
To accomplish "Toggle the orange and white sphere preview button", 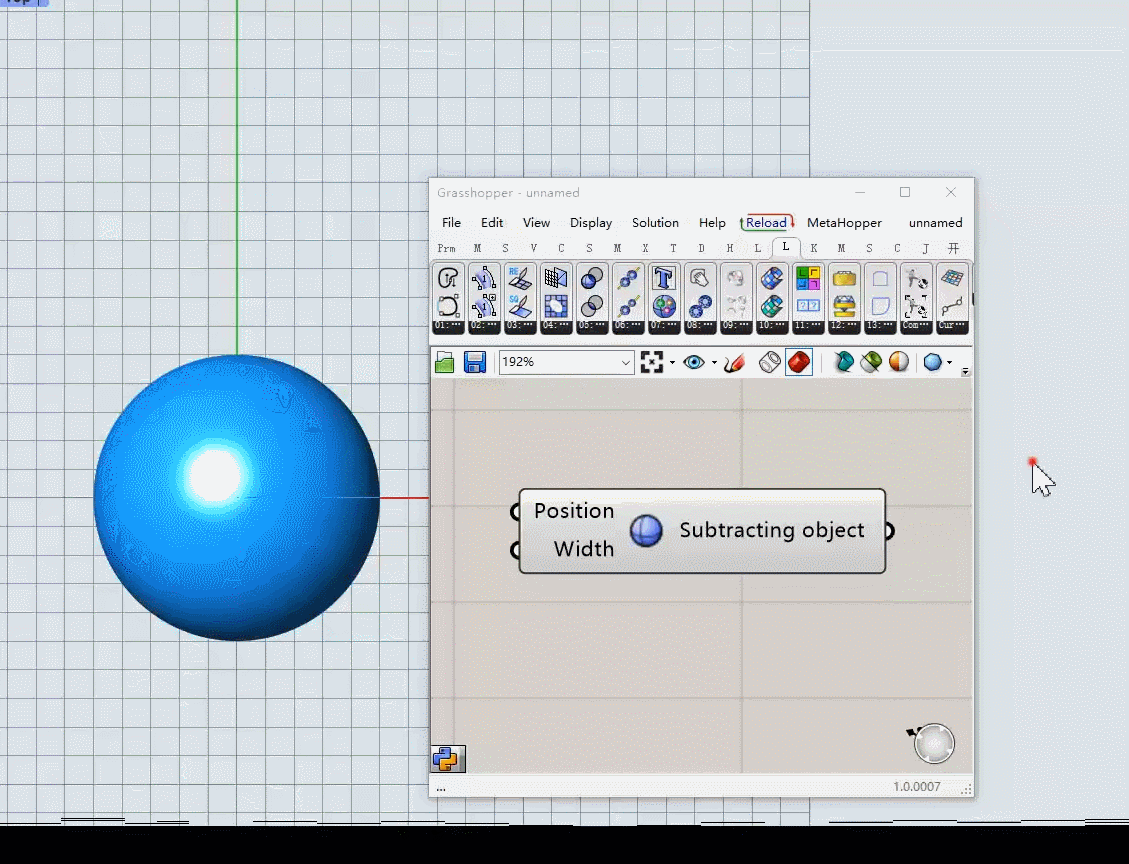I will pyautogui.click(x=899, y=362).
